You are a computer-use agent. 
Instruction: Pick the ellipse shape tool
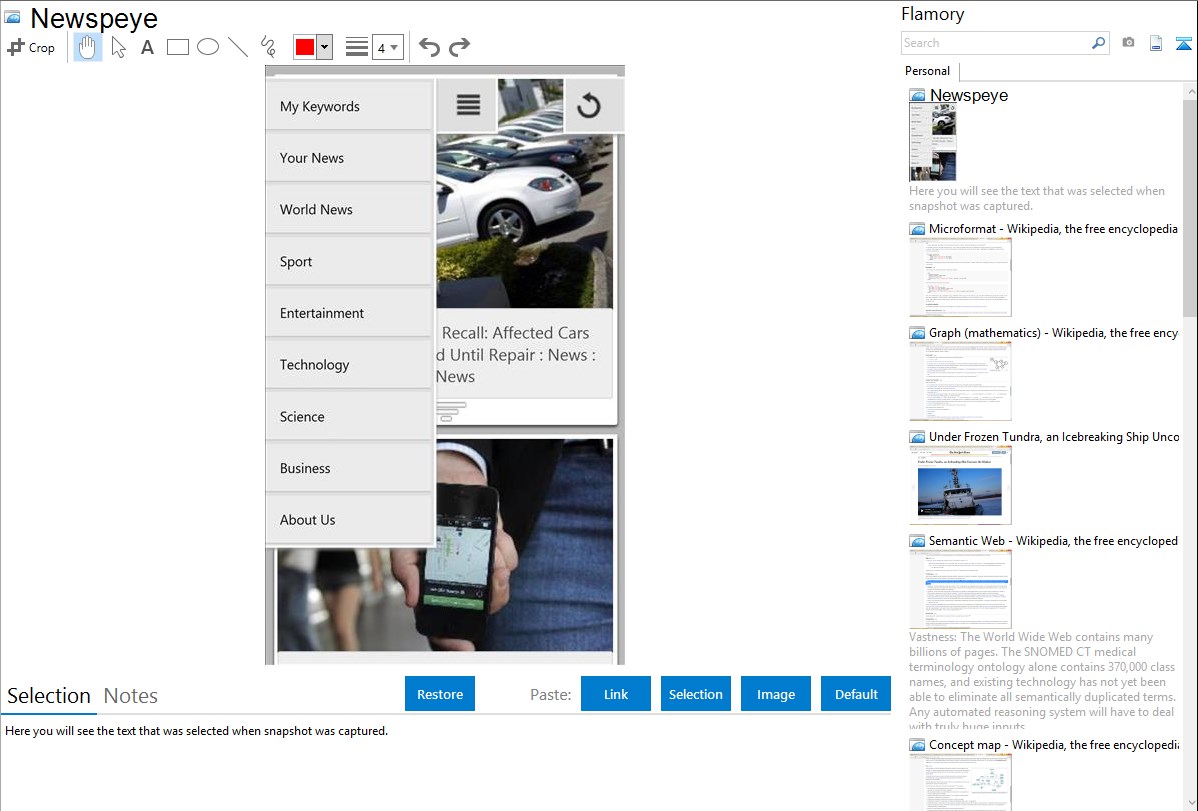(208, 47)
